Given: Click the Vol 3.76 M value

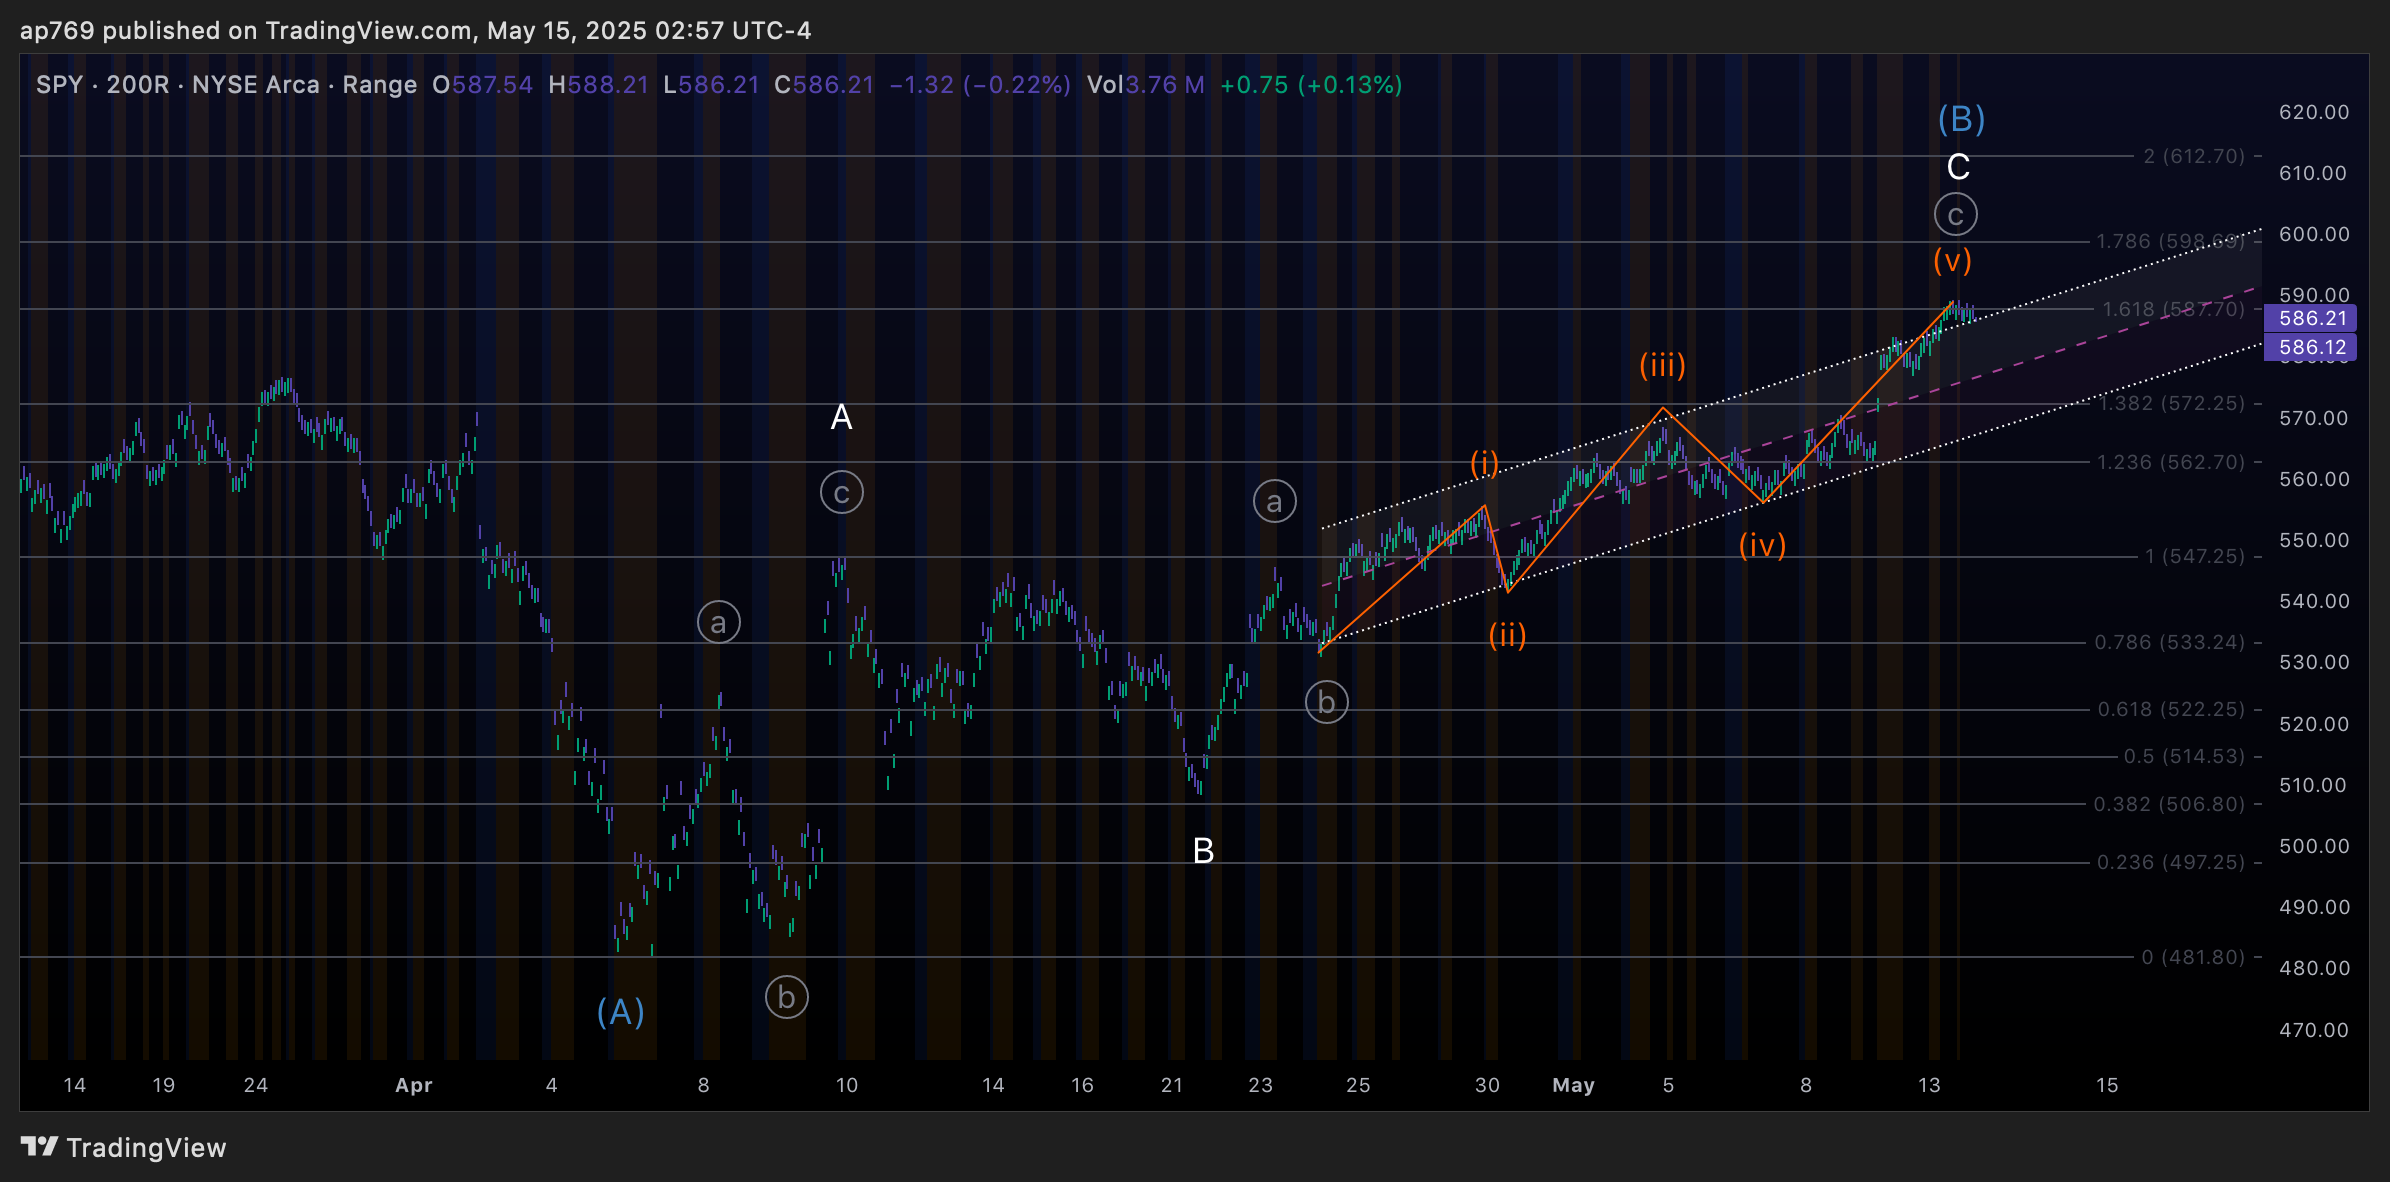Looking at the screenshot, I should 1146,85.
